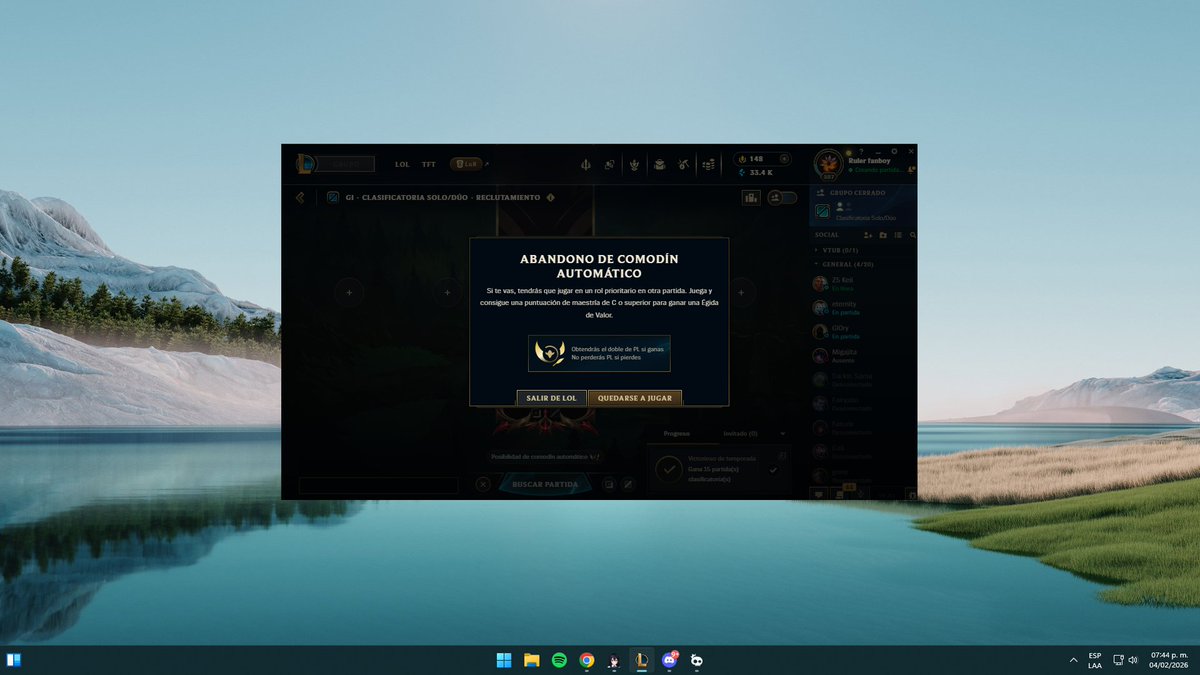Toggle the open/closed party switch

pyautogui.click(x=782, y=198)
